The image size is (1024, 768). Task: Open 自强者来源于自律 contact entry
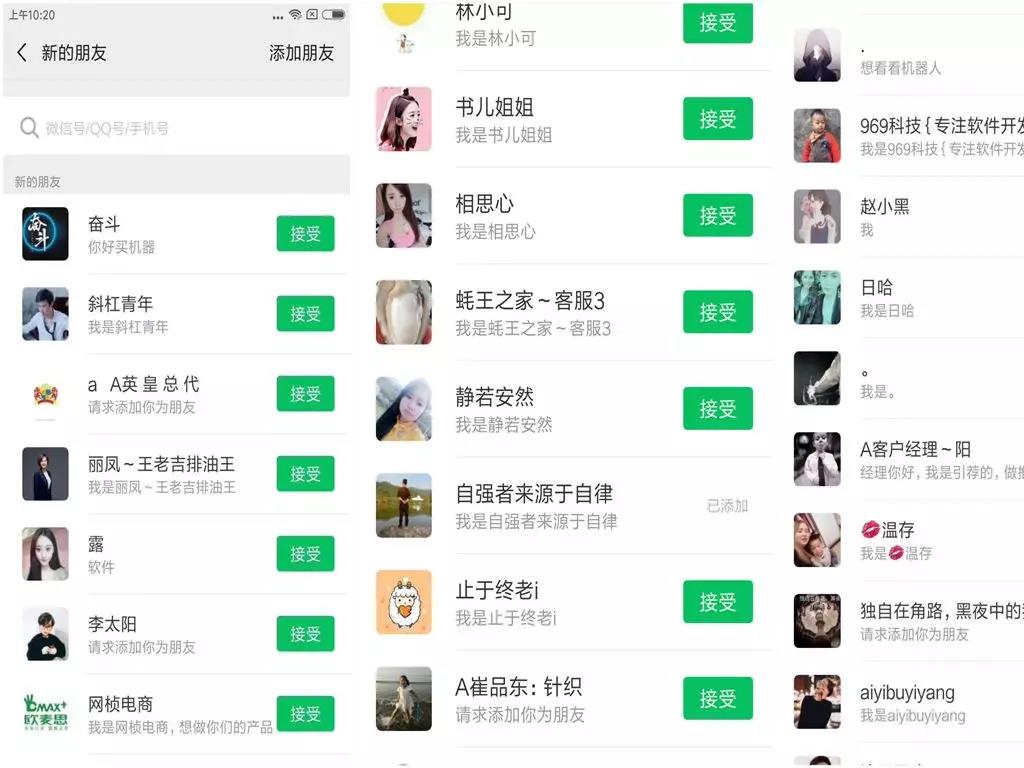(573, 506)
